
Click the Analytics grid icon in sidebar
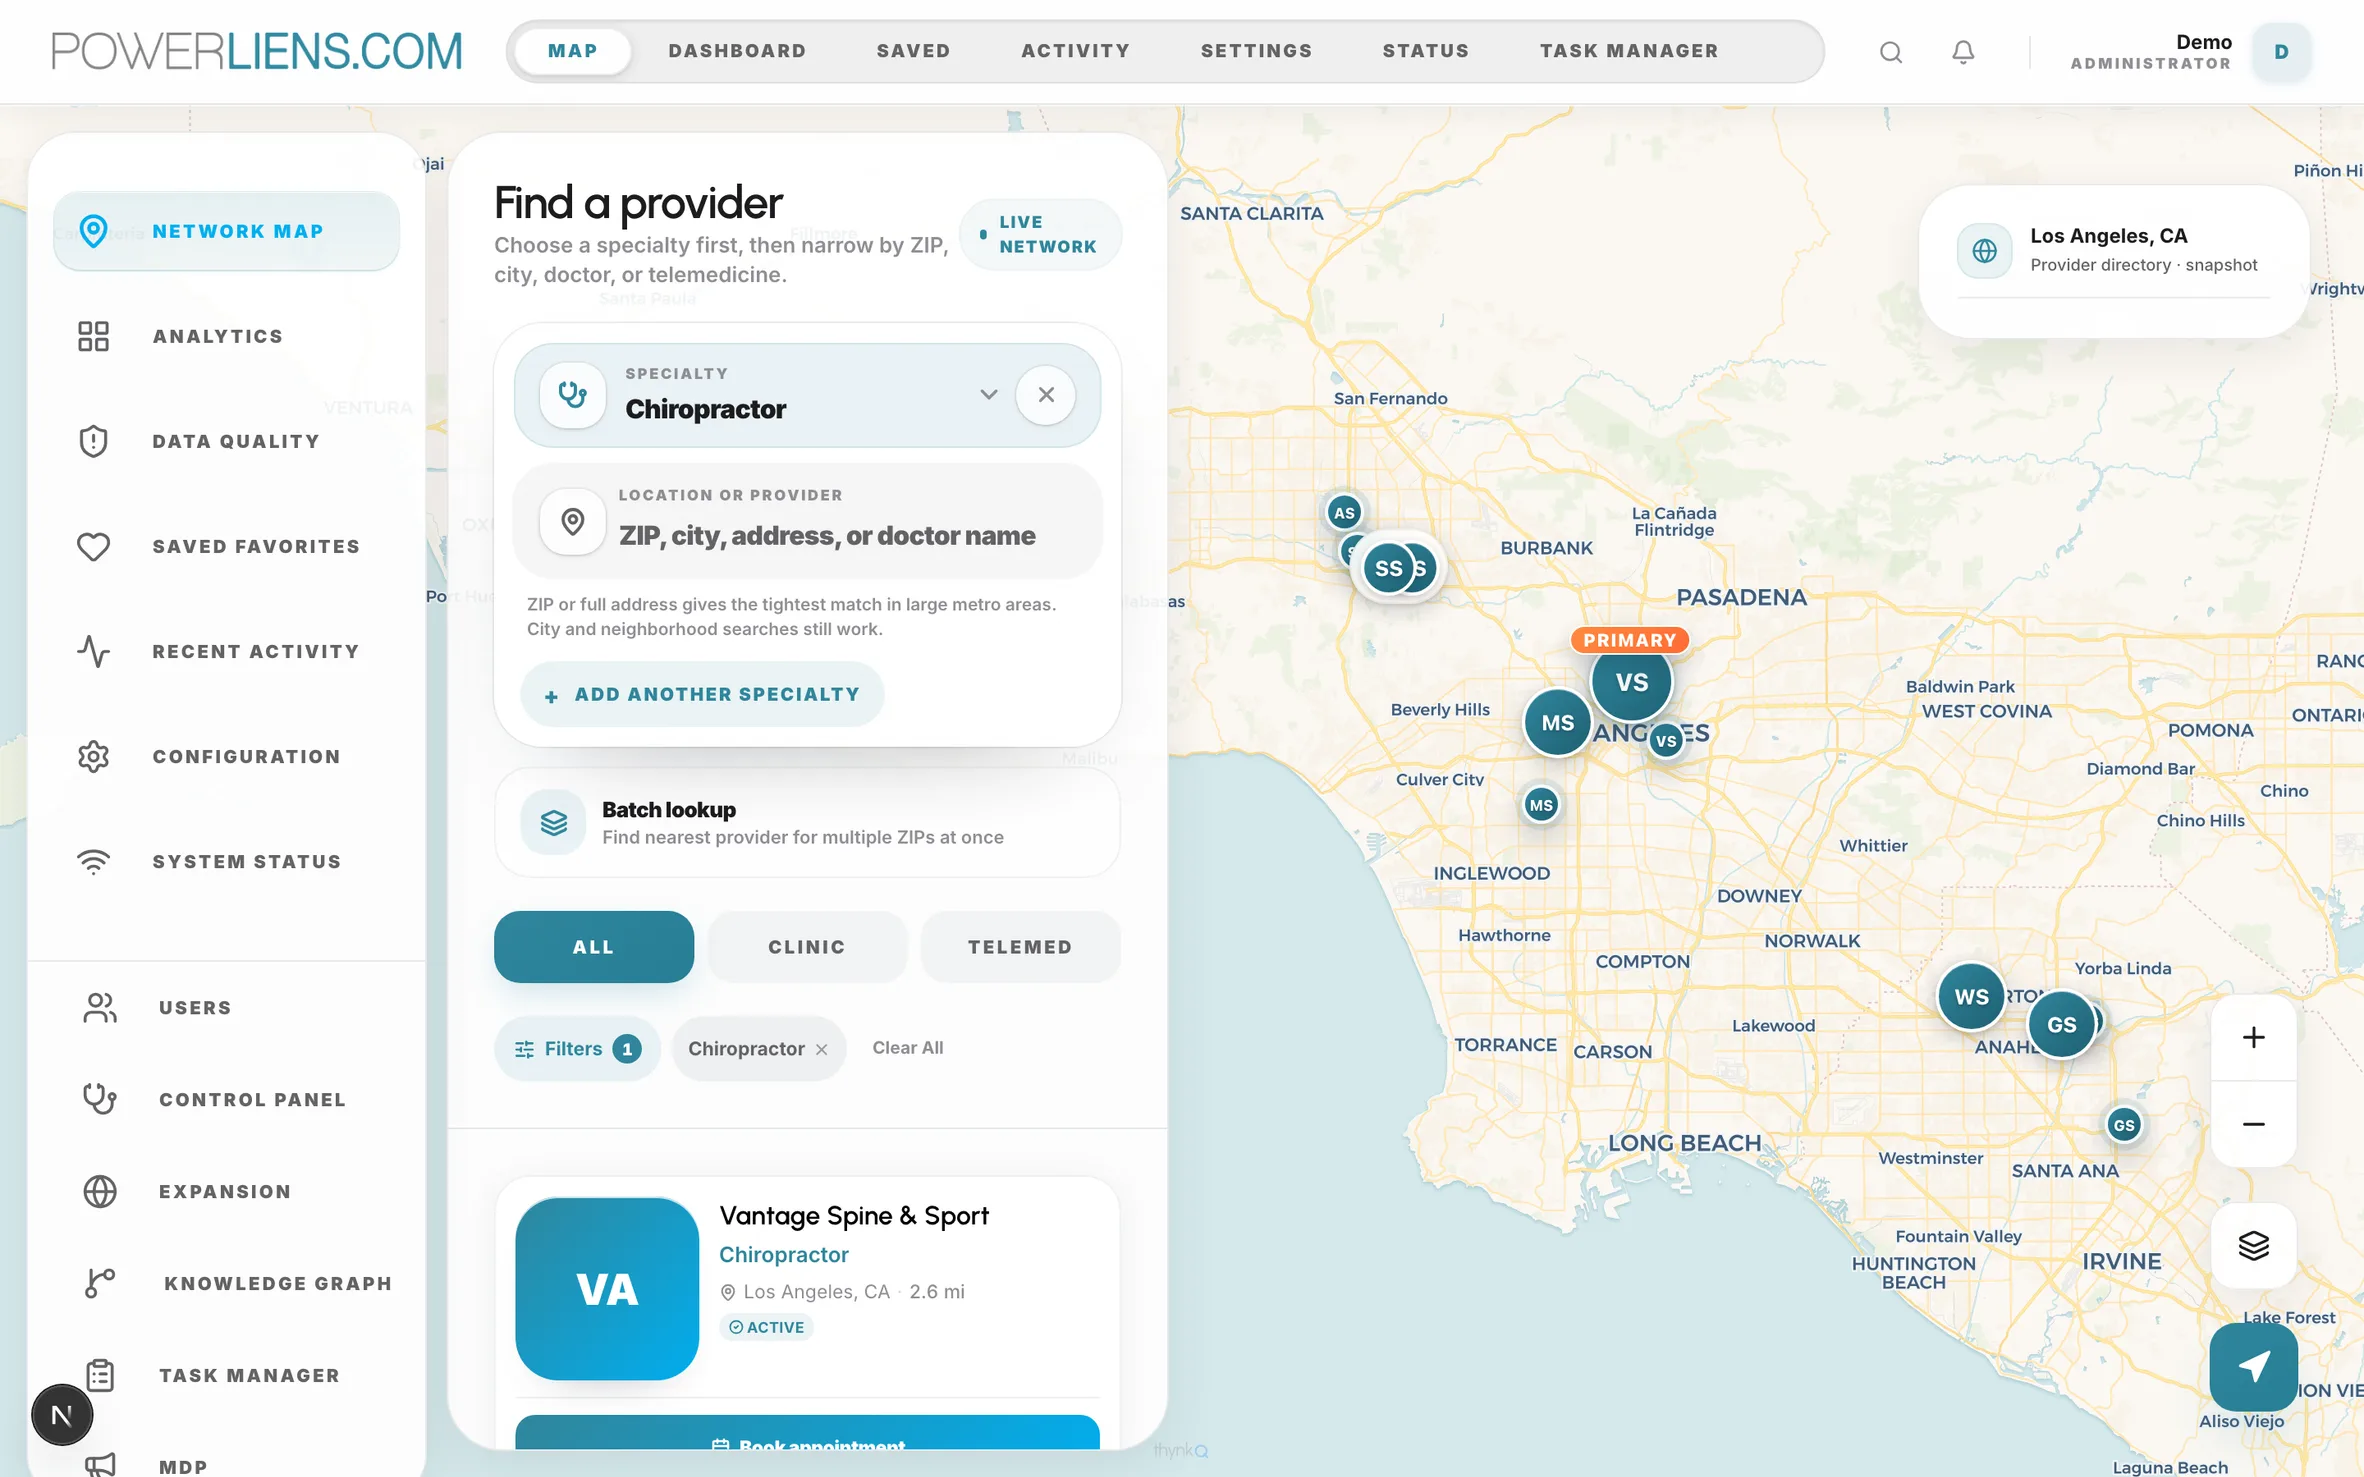[93, 336]
